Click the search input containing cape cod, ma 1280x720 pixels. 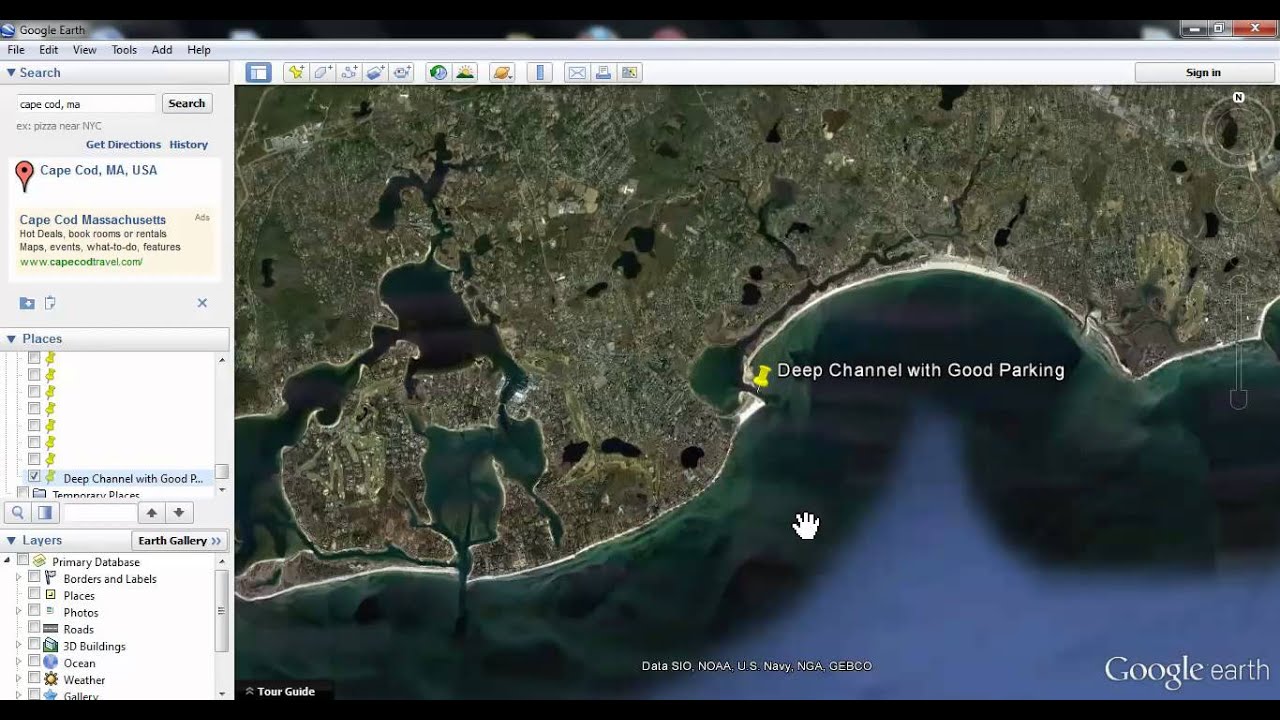(x=86, y=104)
